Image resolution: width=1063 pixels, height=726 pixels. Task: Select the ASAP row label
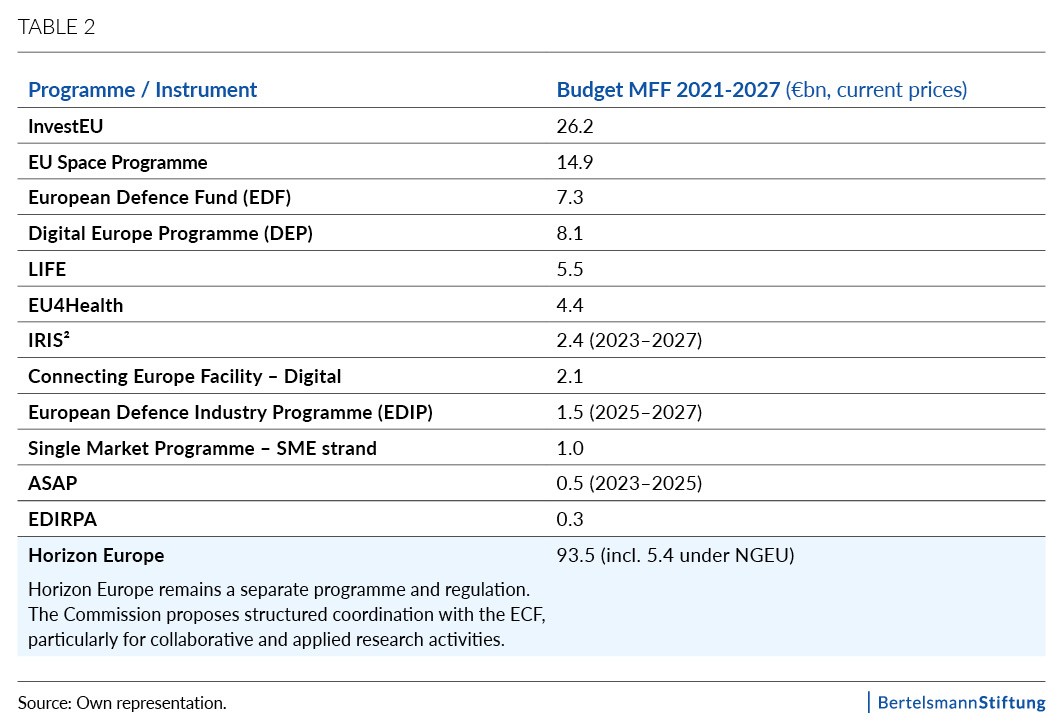(x=53, y=484)
